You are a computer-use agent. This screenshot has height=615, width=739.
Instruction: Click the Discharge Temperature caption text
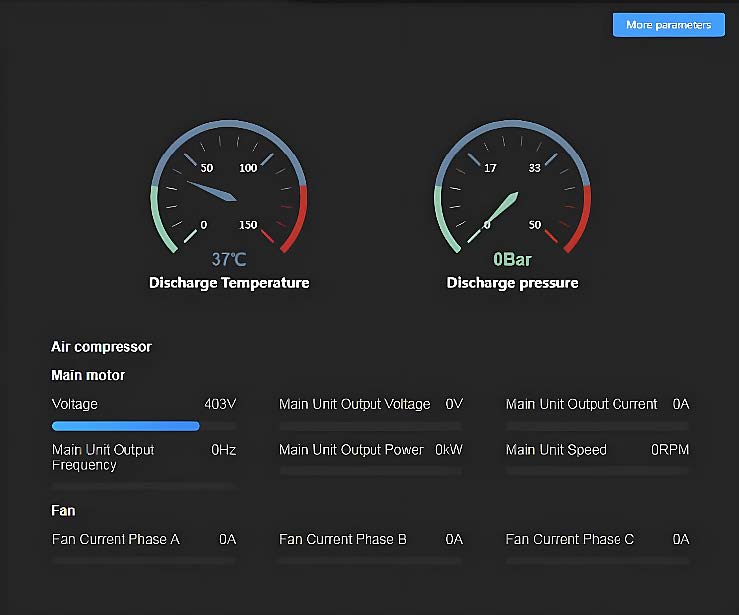point(229,283)
